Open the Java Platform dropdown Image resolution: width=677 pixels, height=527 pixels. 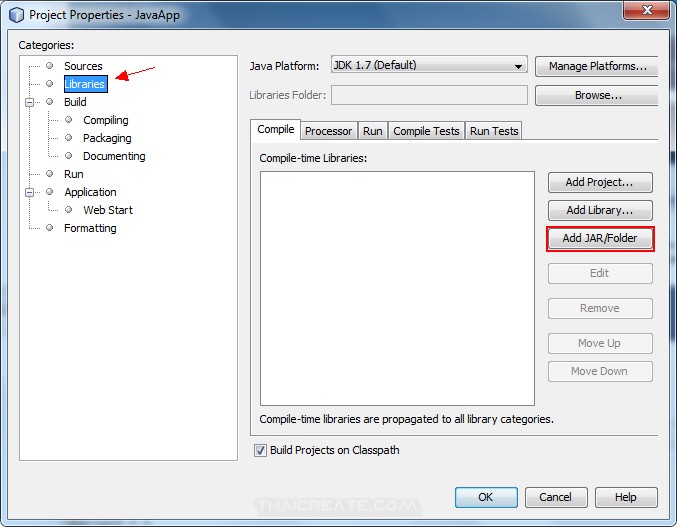pyautogui.click(x=429, y=66)
